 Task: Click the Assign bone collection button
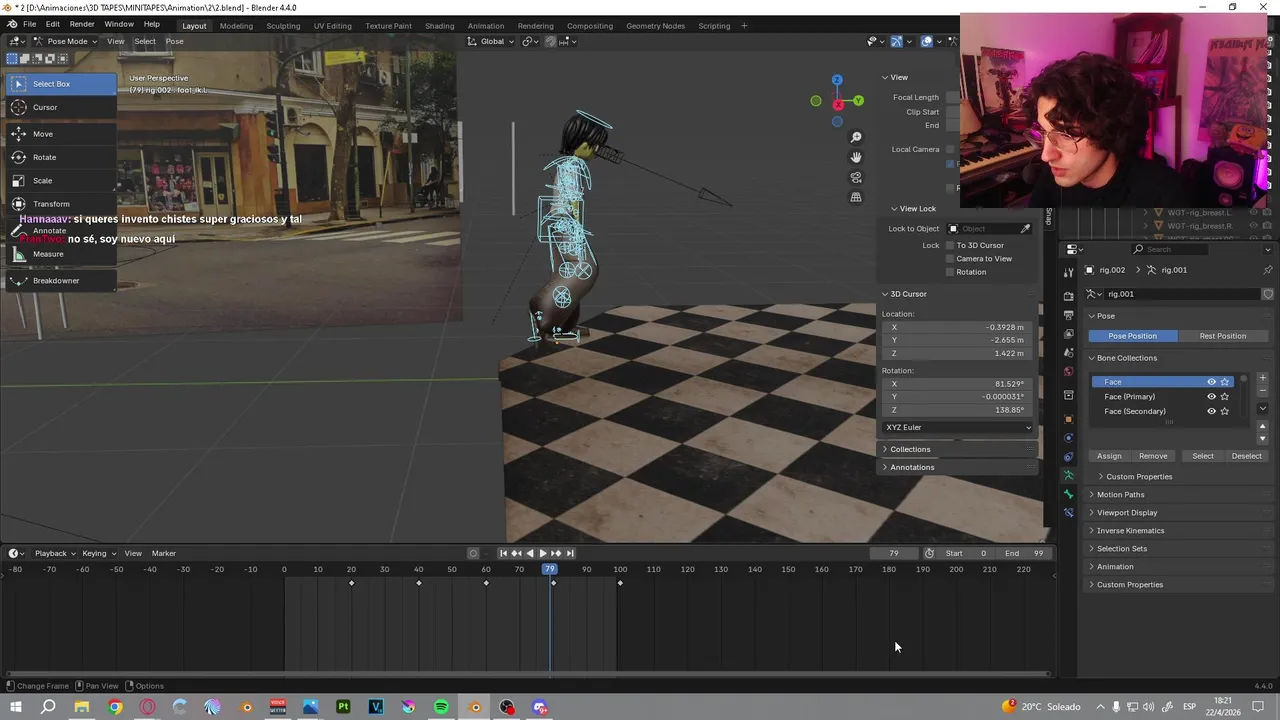pos(1109,456)
